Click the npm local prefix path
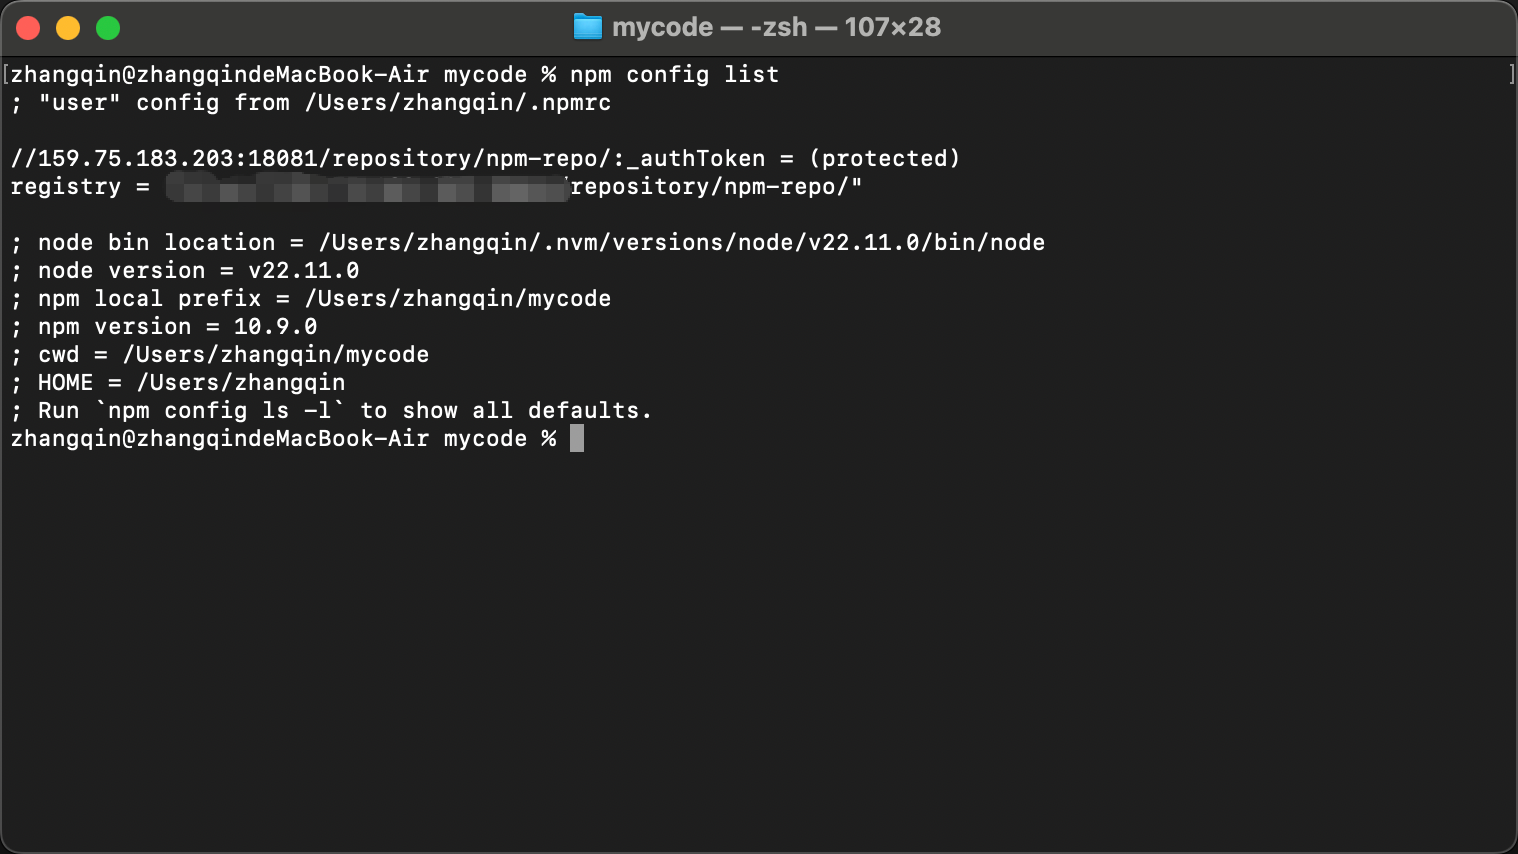Screen dimensions: 1518x854 (x=457, y=299)
